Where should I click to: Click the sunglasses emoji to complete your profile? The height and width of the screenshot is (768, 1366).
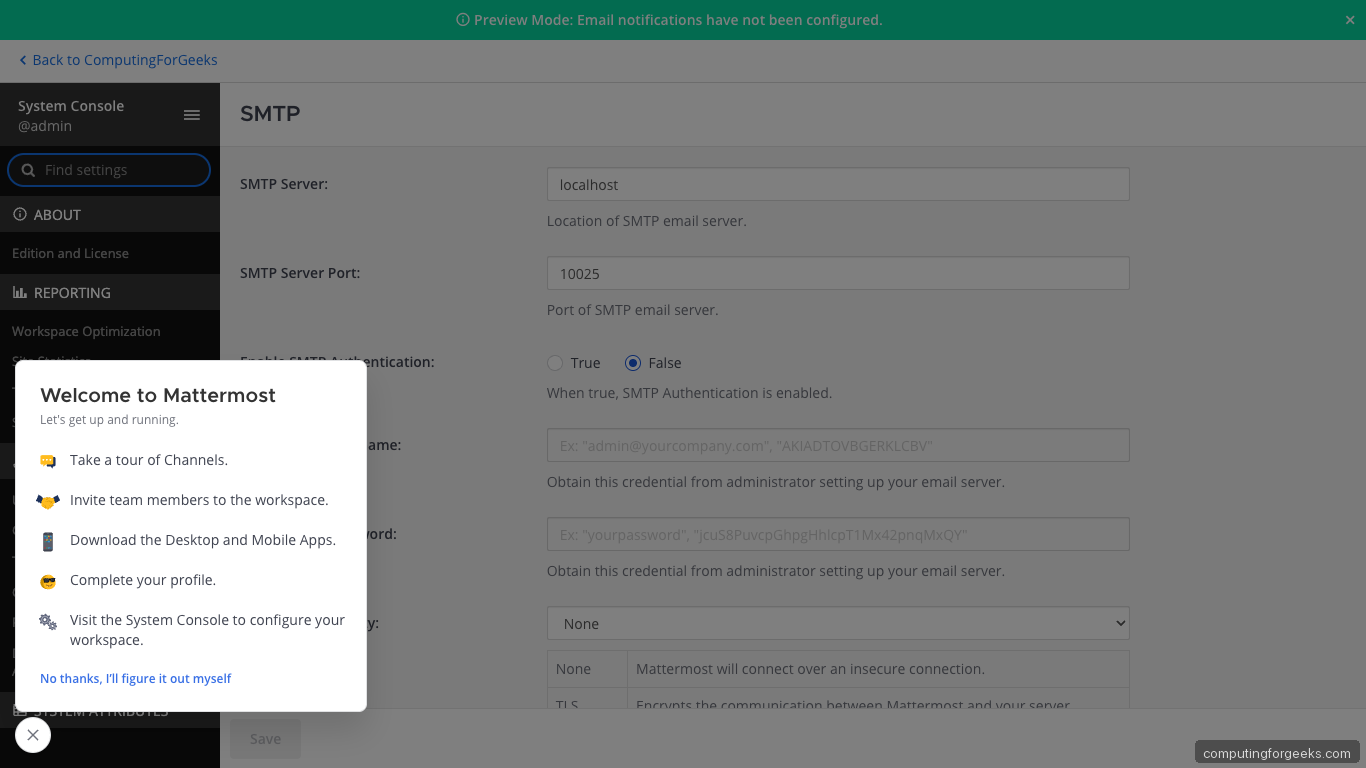[x=47, y=580]
